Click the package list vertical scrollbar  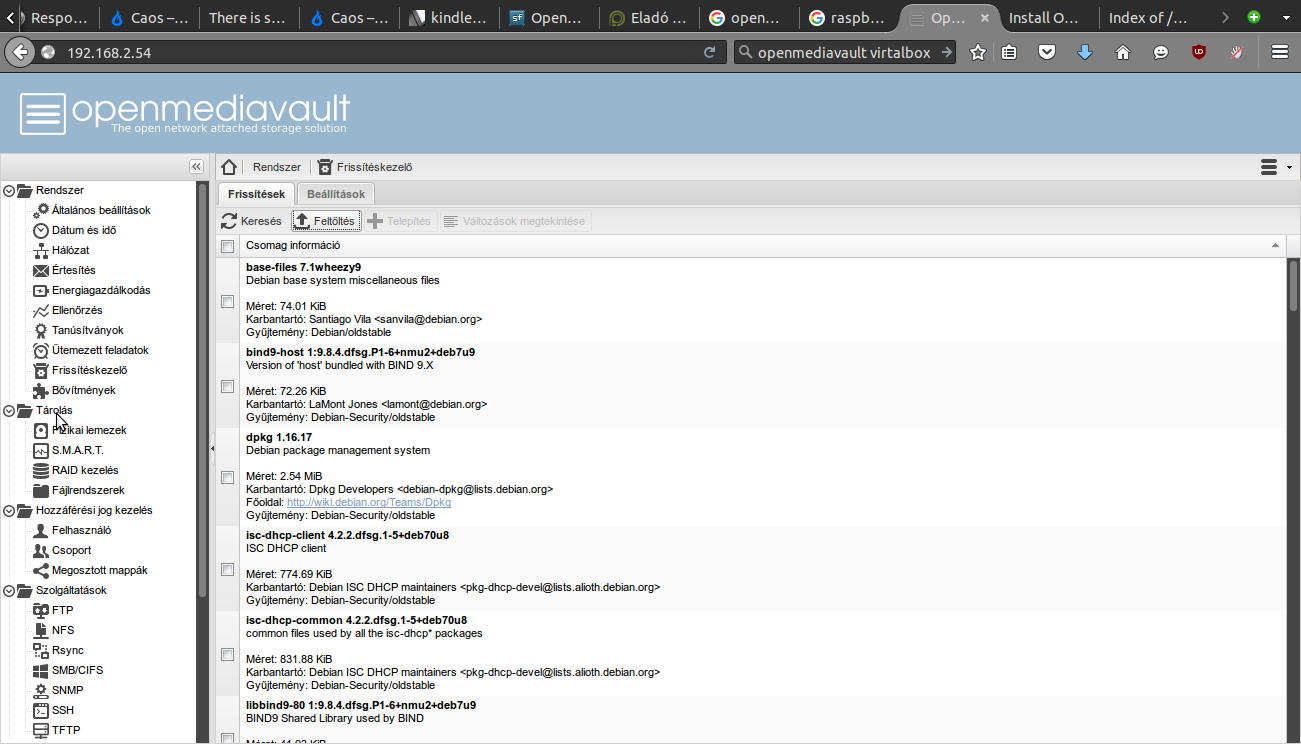click(1293, 285)
